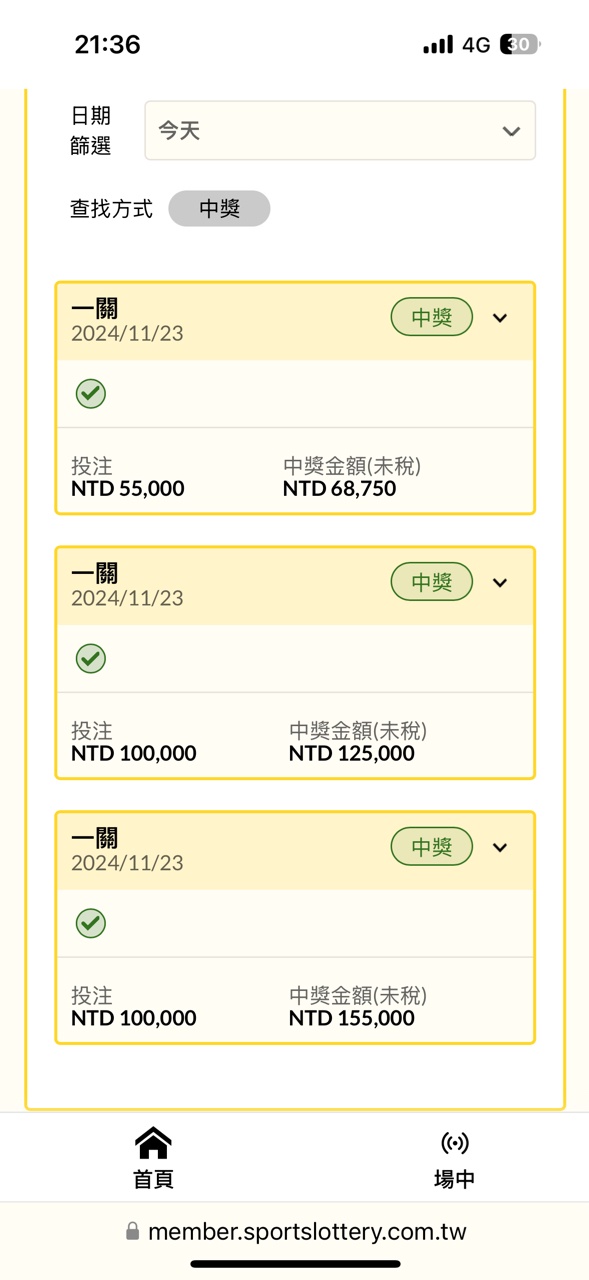
Task: Toggle the 中獎 filter under 查找方式
Action: [219, 209]
